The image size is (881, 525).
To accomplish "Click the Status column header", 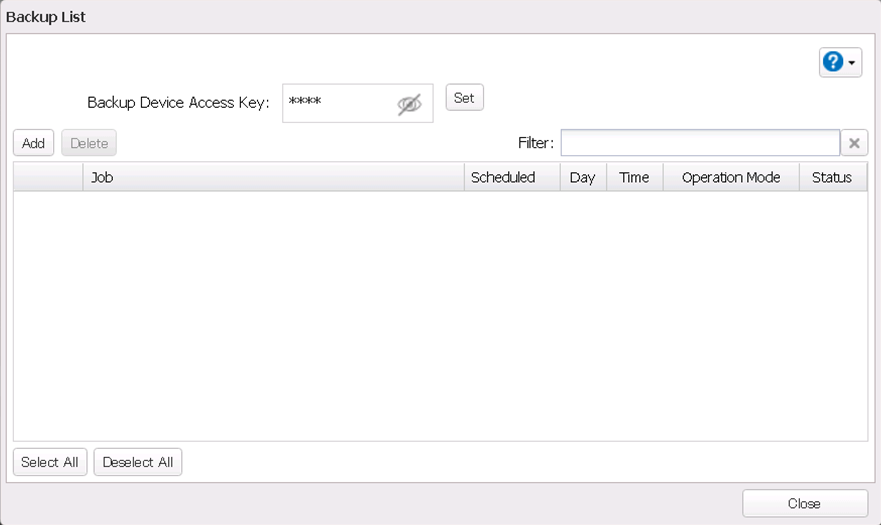I will point(832,177).
